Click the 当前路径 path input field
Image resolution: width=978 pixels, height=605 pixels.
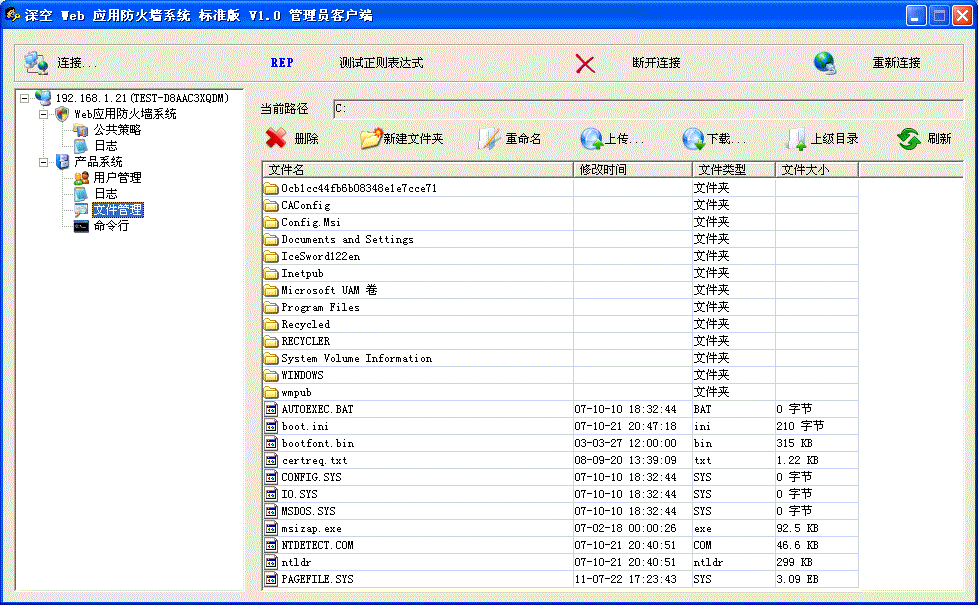[x=648, y=109]
